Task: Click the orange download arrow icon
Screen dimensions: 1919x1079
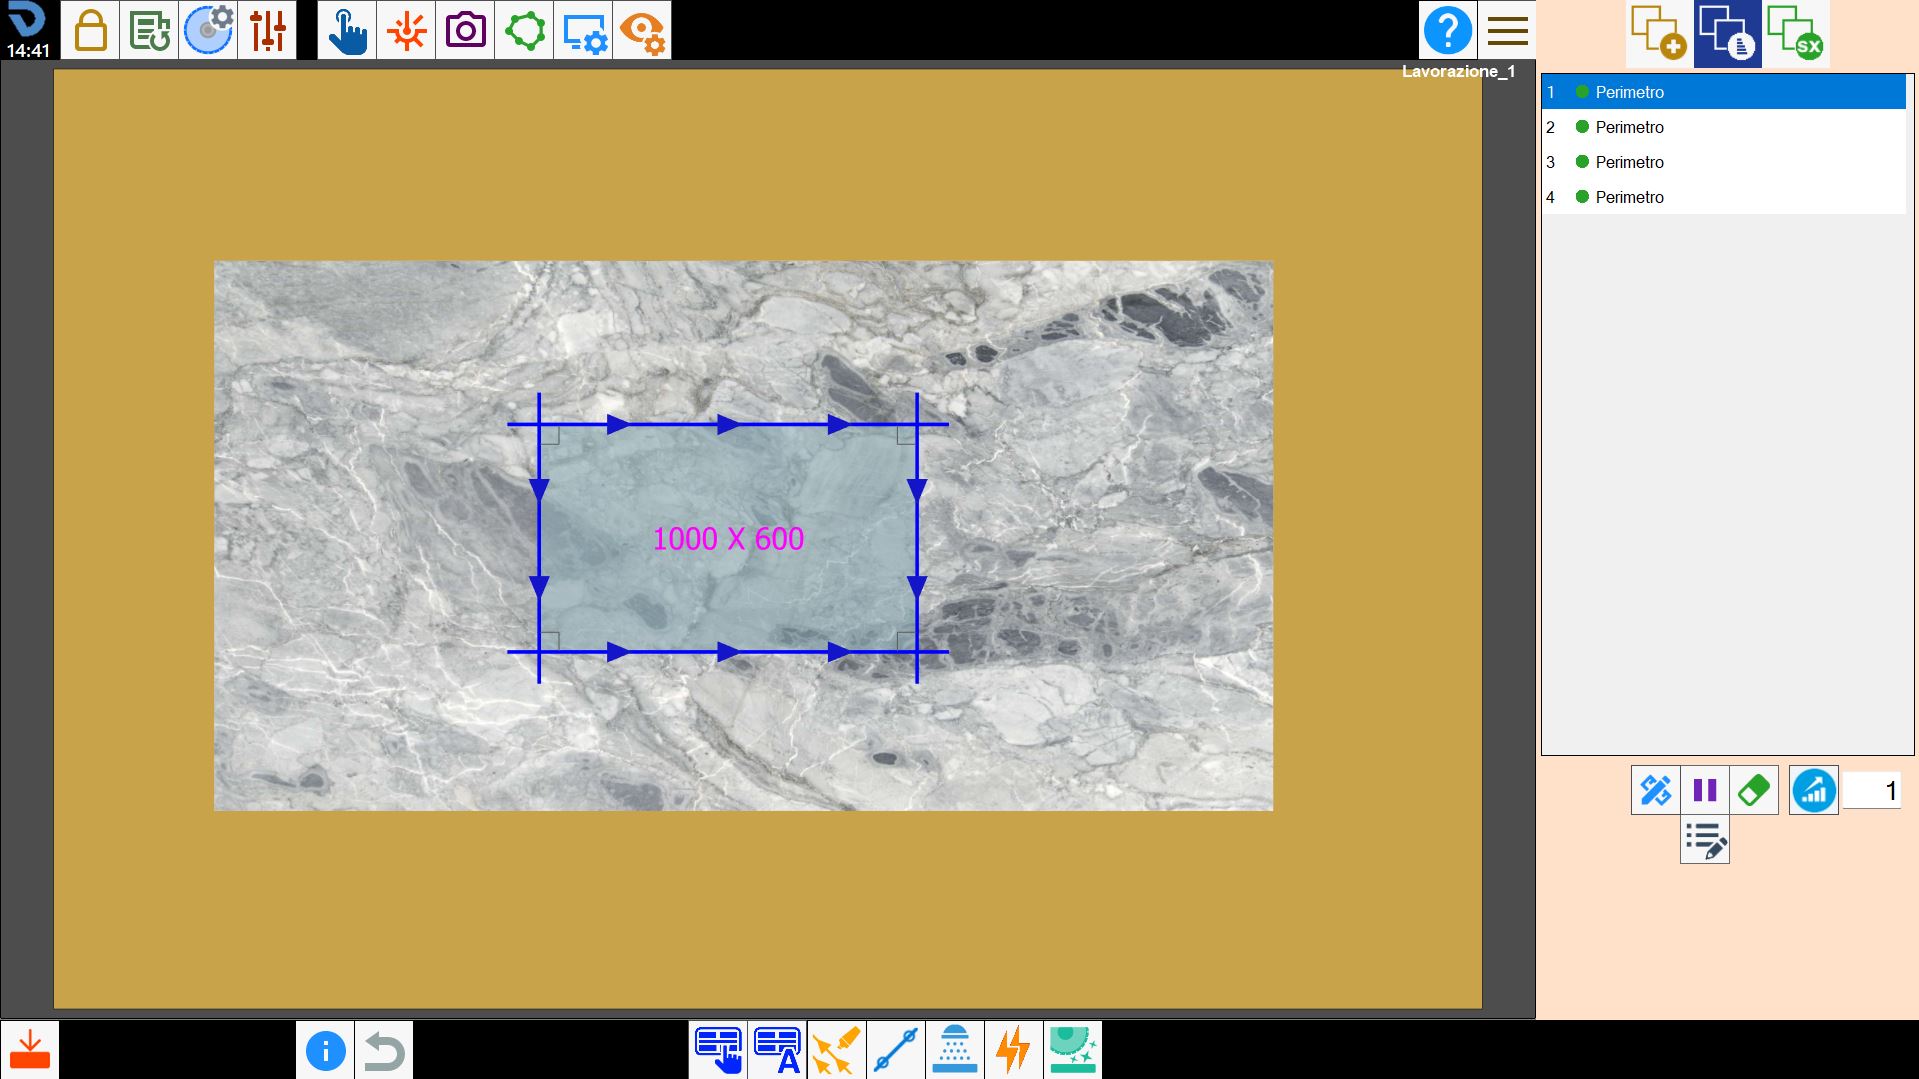Action: point(30,1050)
